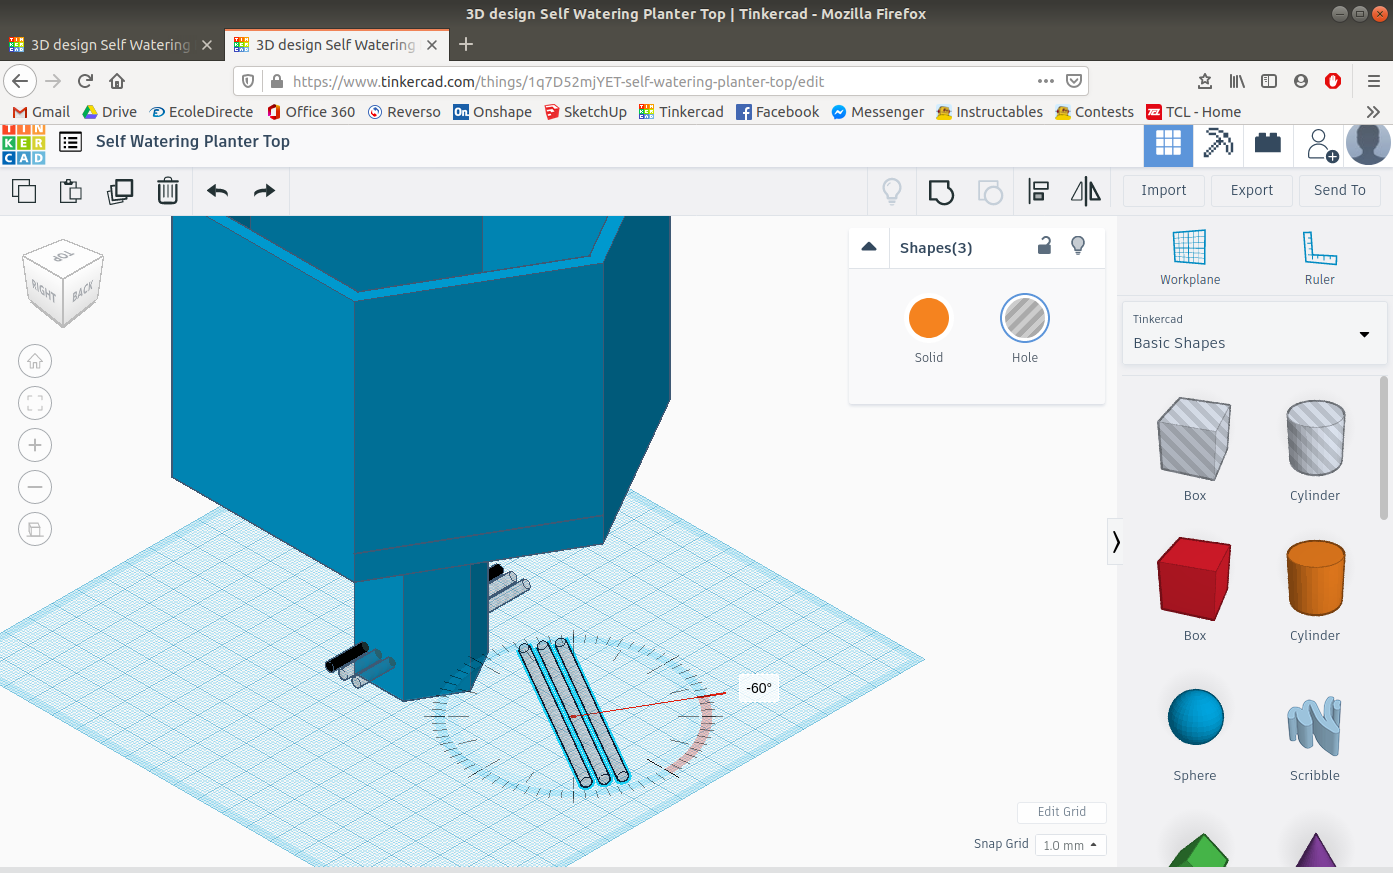This screenshot has height=873, width=1393.
Task: Add a Workplane helper
Action: coord(1189,256)
